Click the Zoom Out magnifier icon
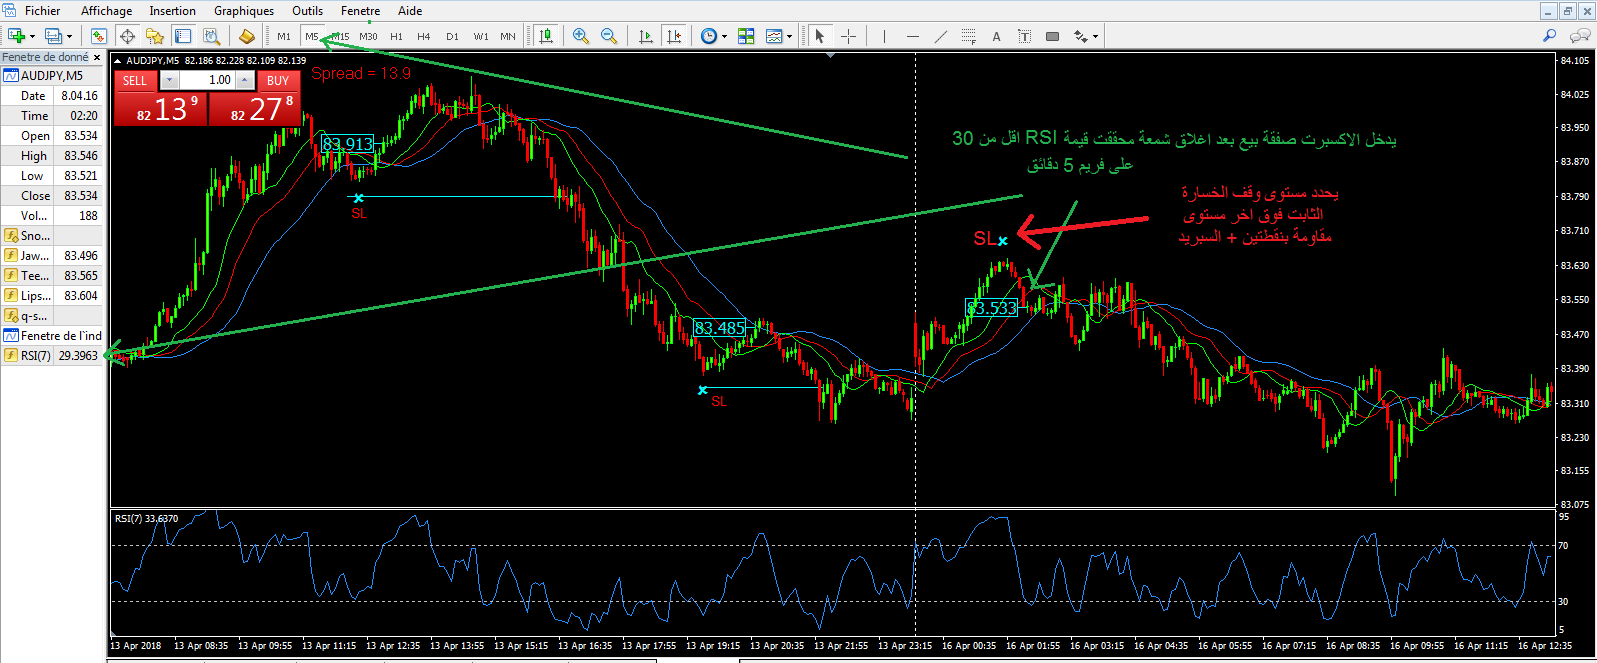 pos(608,36)
